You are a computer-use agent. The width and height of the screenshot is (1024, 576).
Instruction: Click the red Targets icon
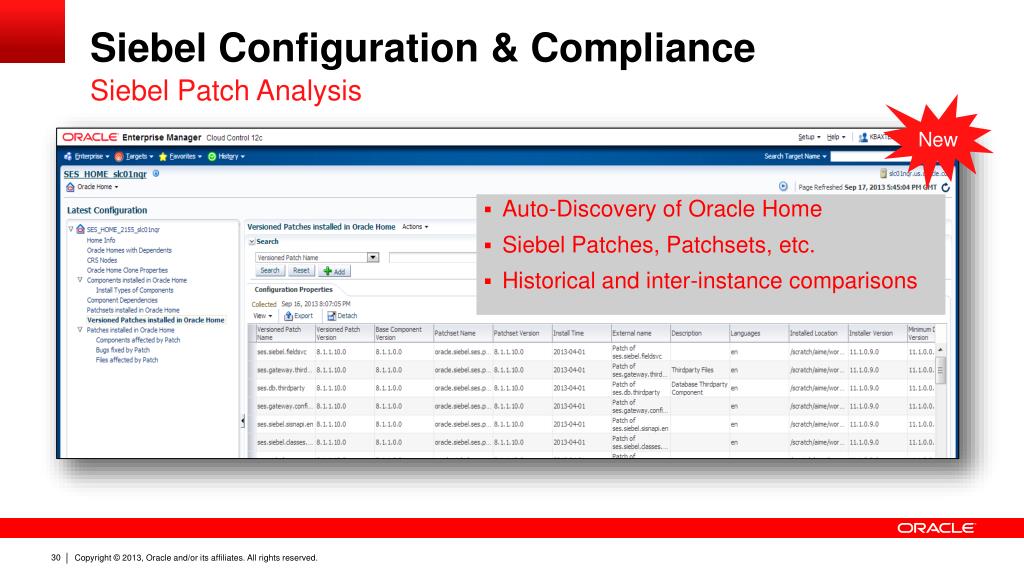(x=119, y=157)
